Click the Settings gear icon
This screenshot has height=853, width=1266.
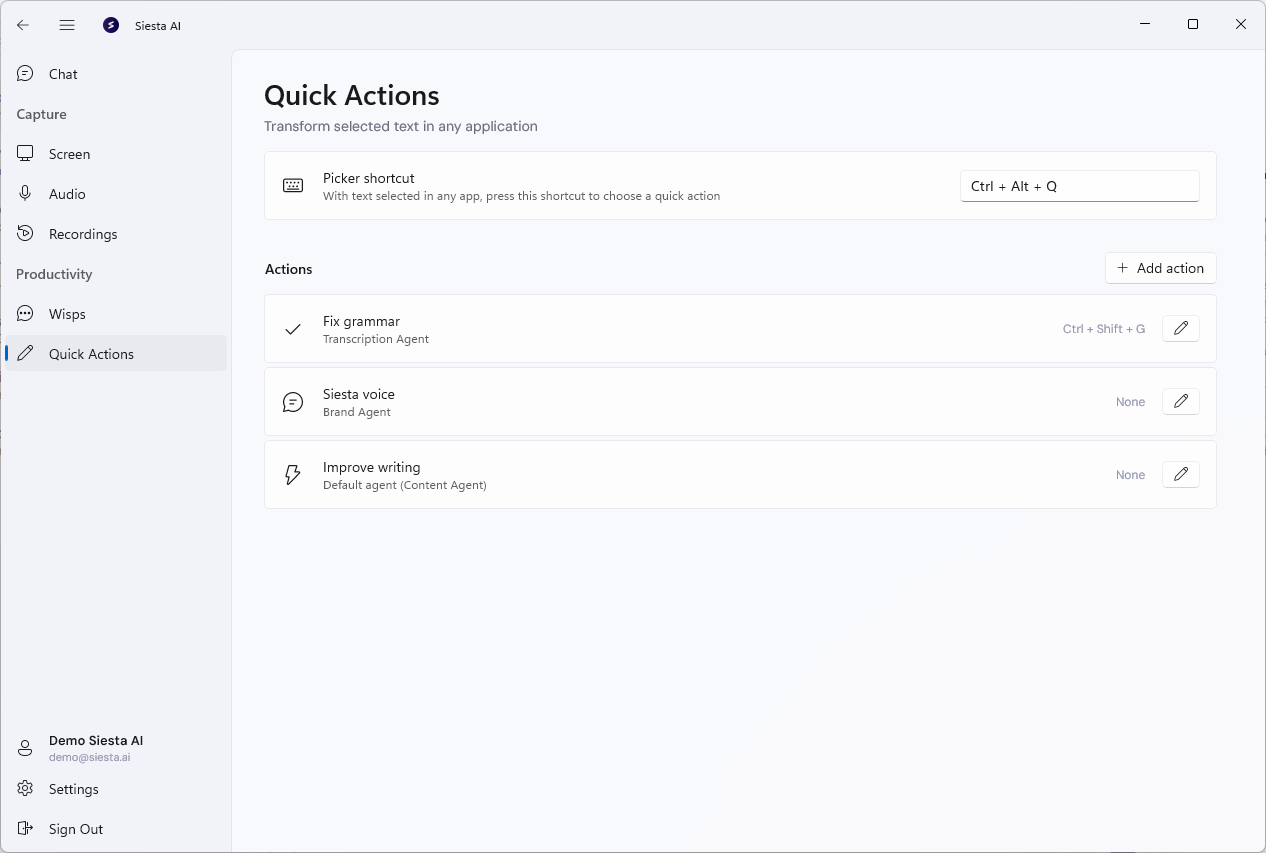pyautogui.click(x=25, y=789)
